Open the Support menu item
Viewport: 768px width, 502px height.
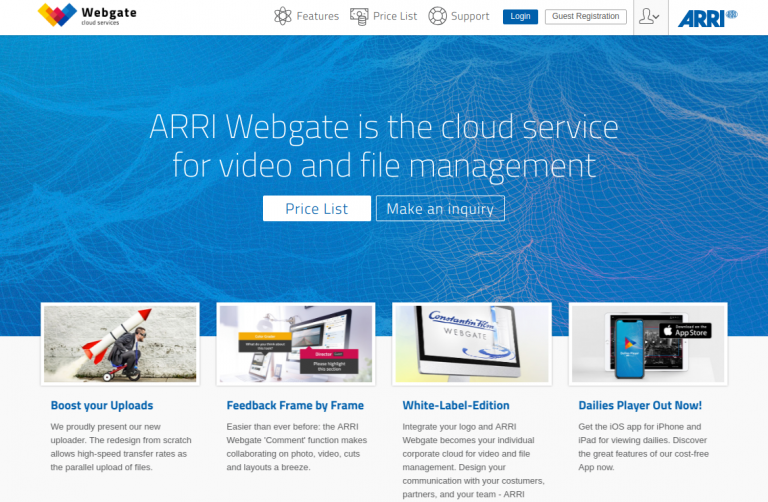470,16
